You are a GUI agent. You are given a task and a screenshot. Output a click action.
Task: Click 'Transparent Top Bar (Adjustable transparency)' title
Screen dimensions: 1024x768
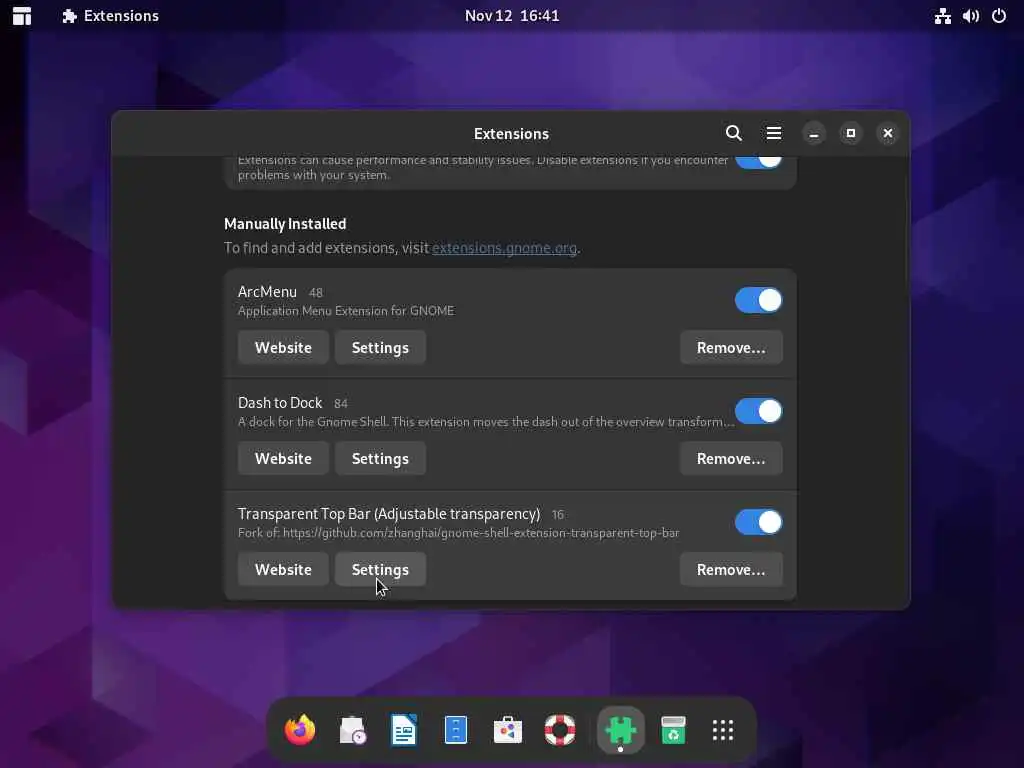(389, 514)
